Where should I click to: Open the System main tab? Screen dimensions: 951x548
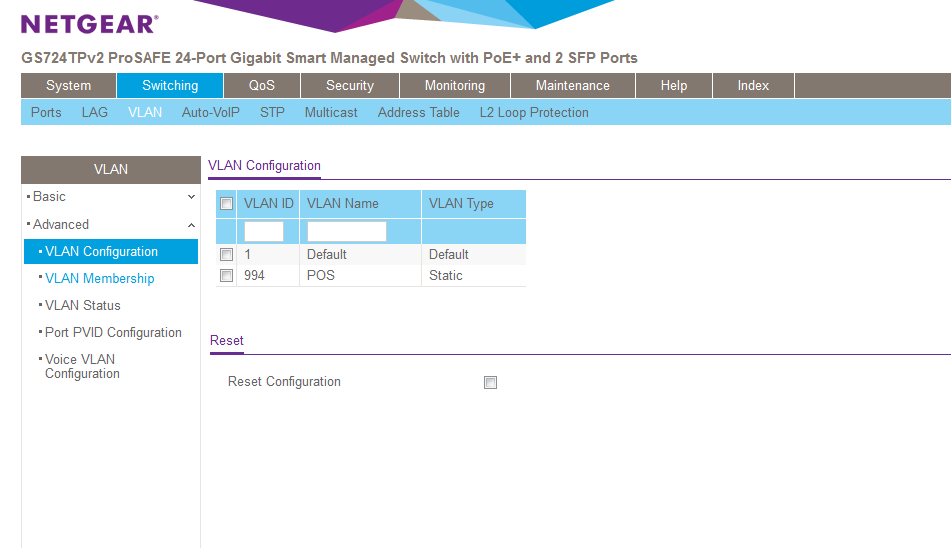(x=69, y=85)
